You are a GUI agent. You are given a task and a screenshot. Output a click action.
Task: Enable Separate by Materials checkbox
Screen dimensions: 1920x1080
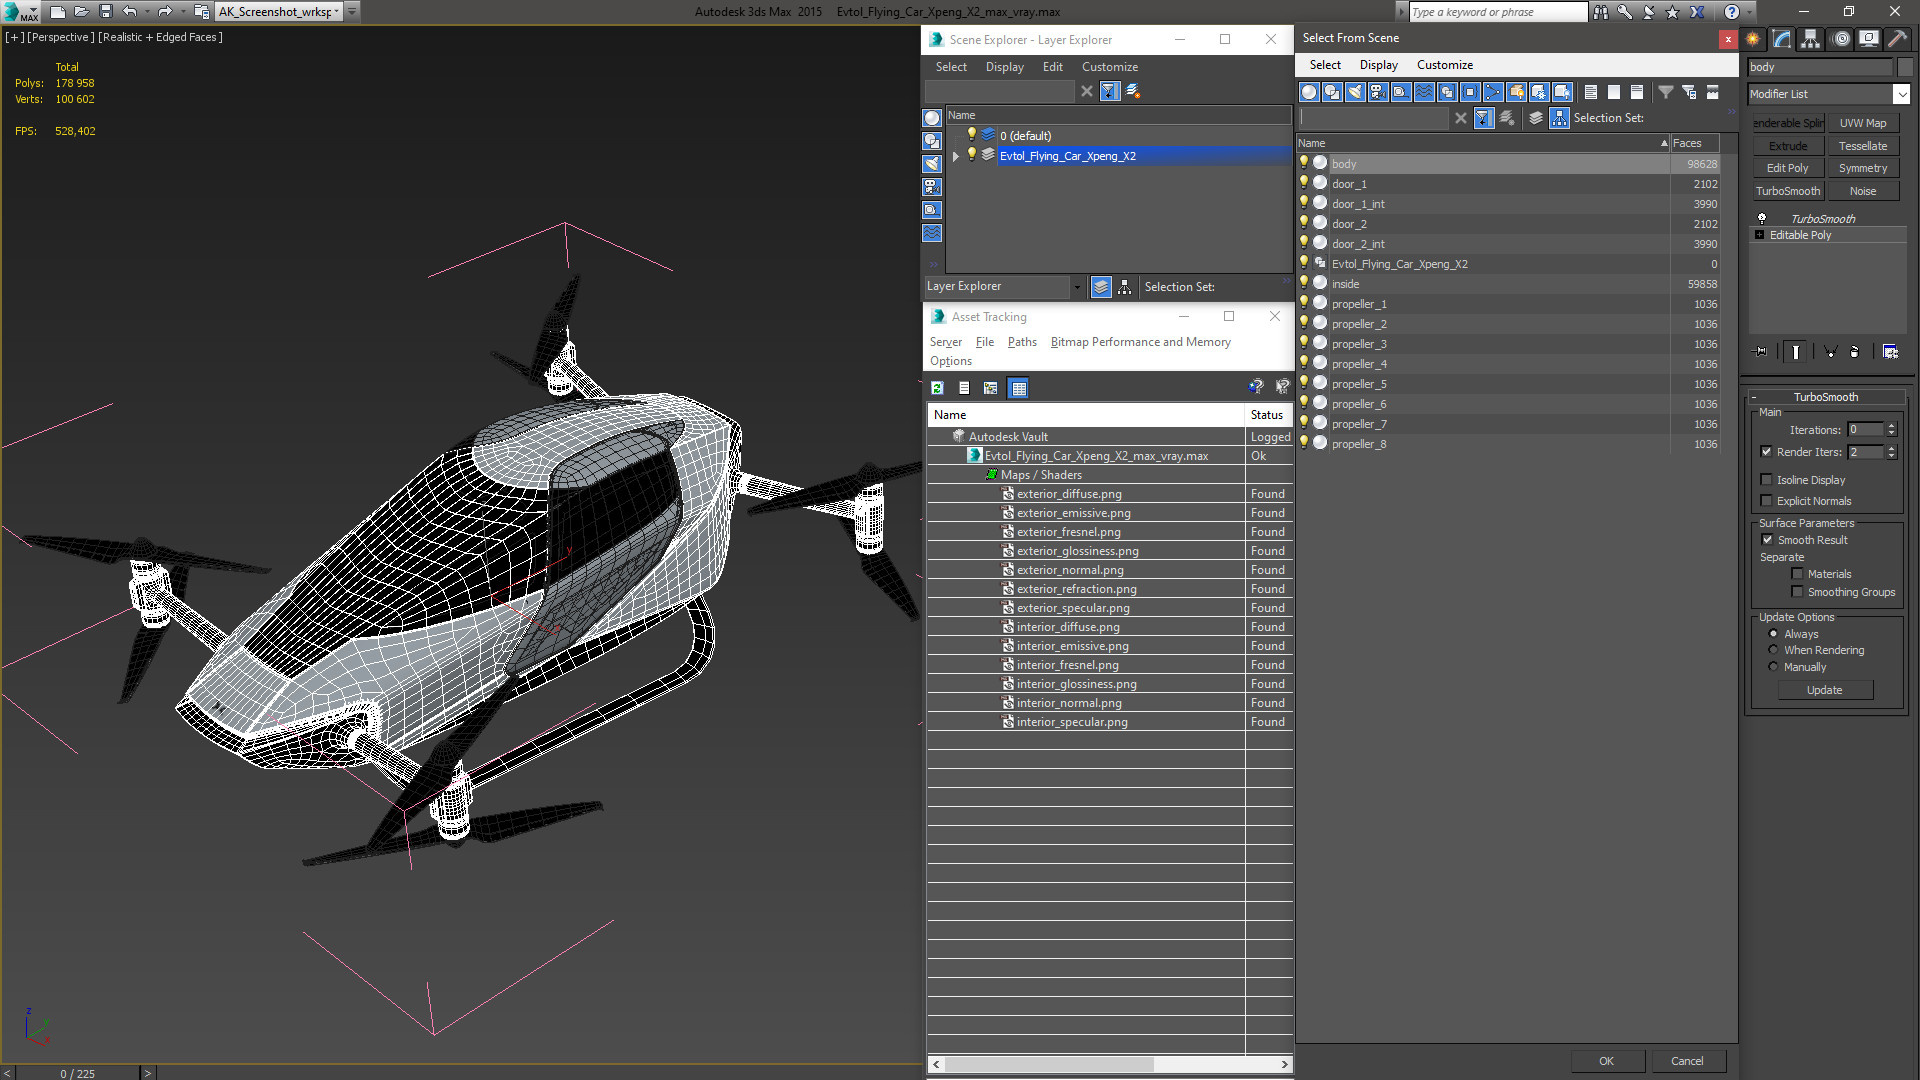[x=1797, y=574]
